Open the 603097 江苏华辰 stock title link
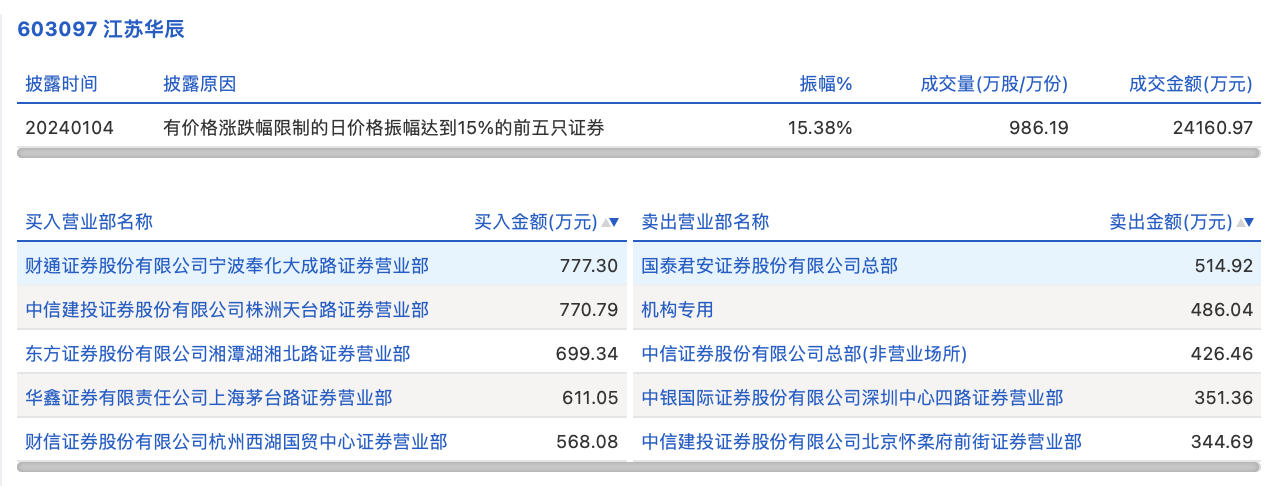Viewport: 1268px width, 486px height. 101,29
